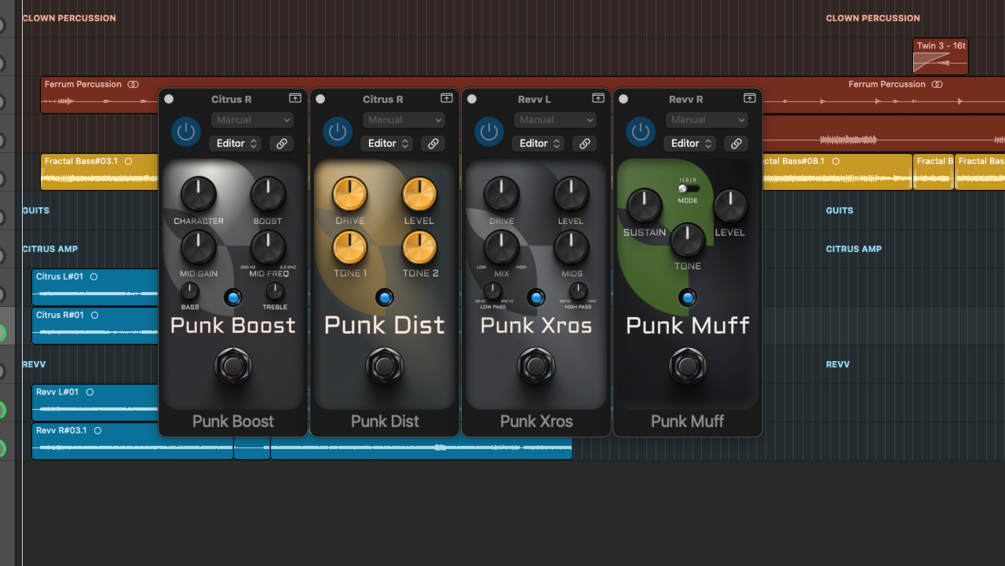Click window-mode icon on Revv L plugin header
The image size is (1005, 566).
click(598, 98)
